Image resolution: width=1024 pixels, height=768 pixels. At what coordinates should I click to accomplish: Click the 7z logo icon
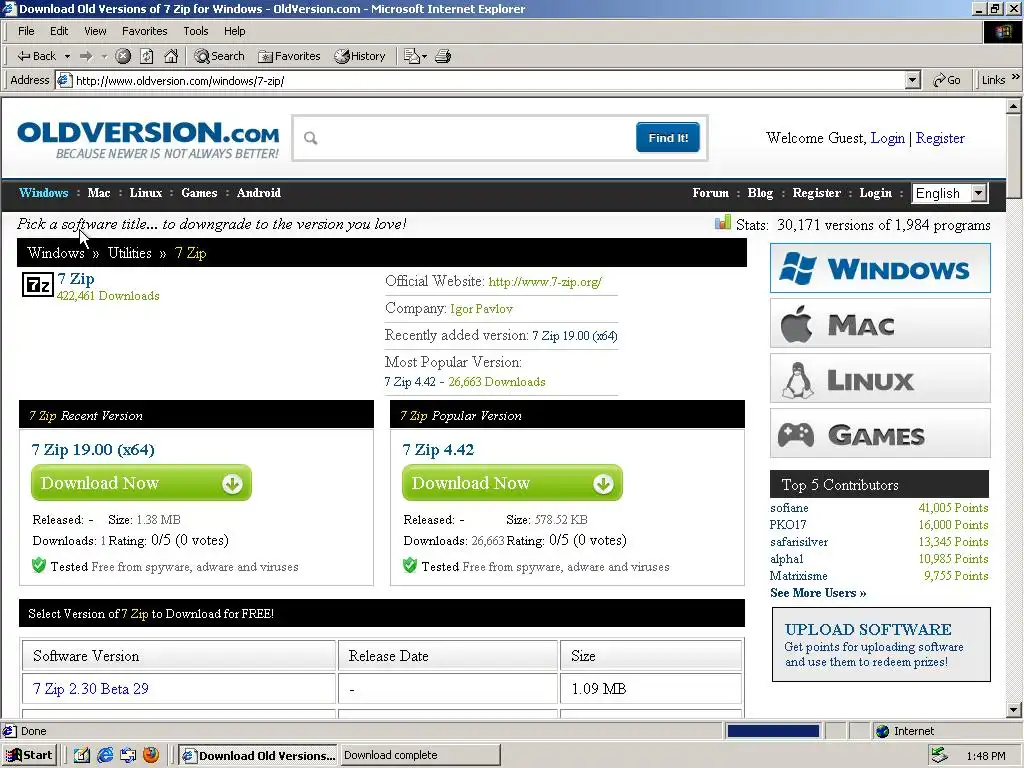(37, 285)
